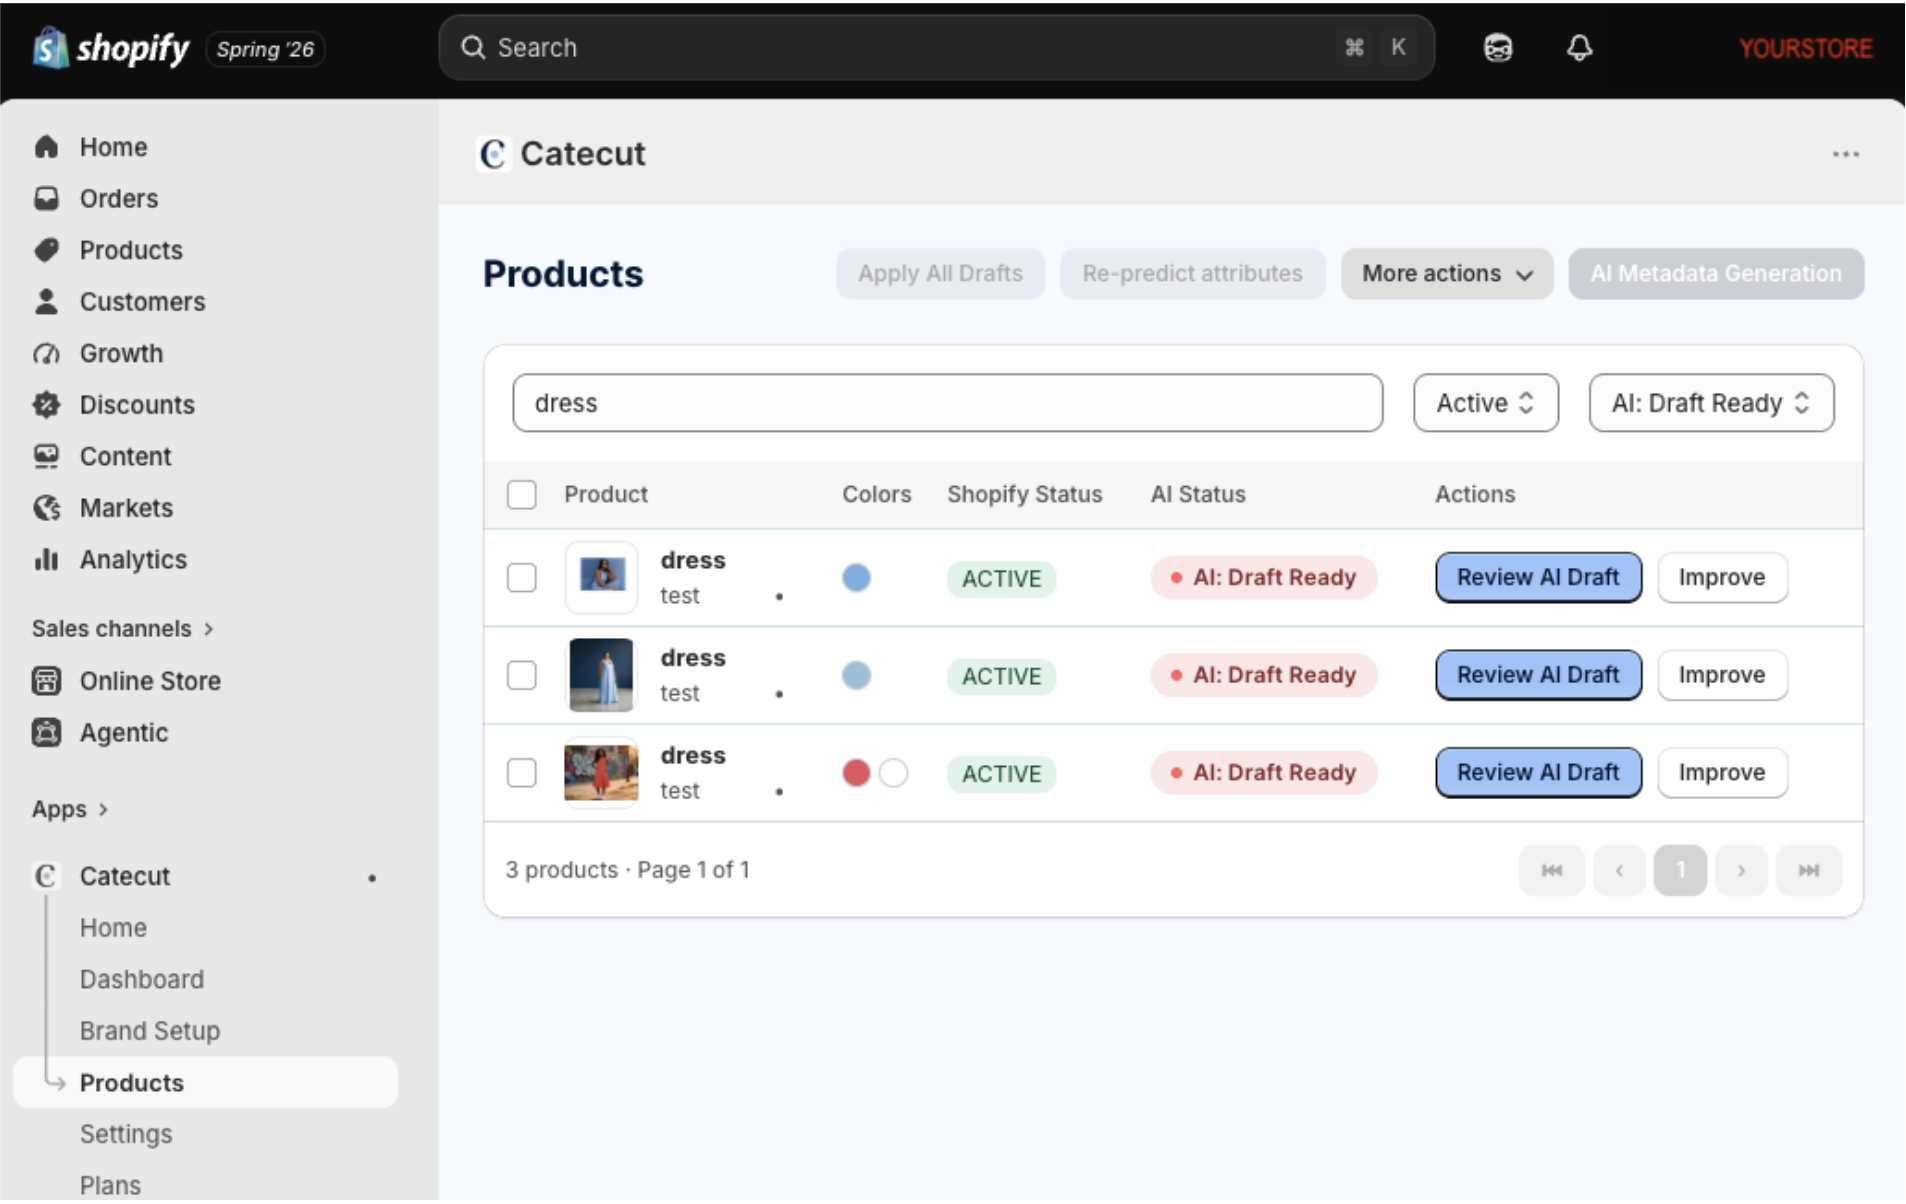Image resolution: width=1906 pixels, height=1204 pixels.
Task: Check the second dress row with light blue swatch
Action: [x=521, y=676]
